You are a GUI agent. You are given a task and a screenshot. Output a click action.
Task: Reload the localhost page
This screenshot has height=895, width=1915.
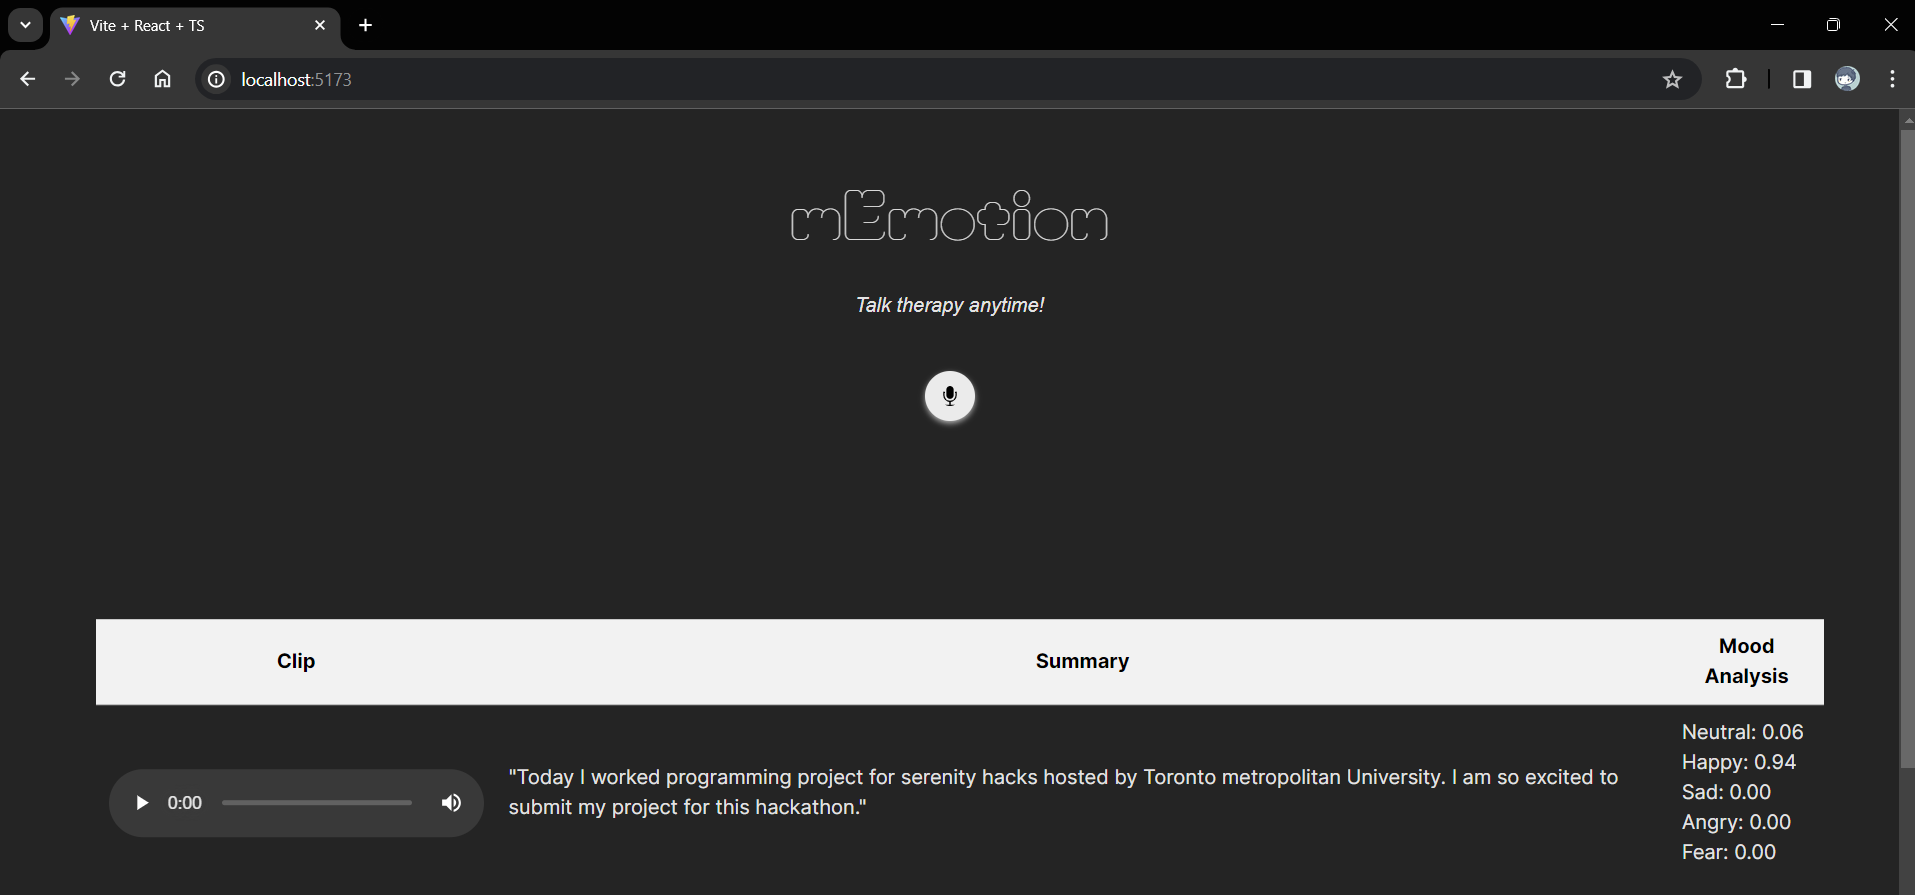(x=117, y=79)
